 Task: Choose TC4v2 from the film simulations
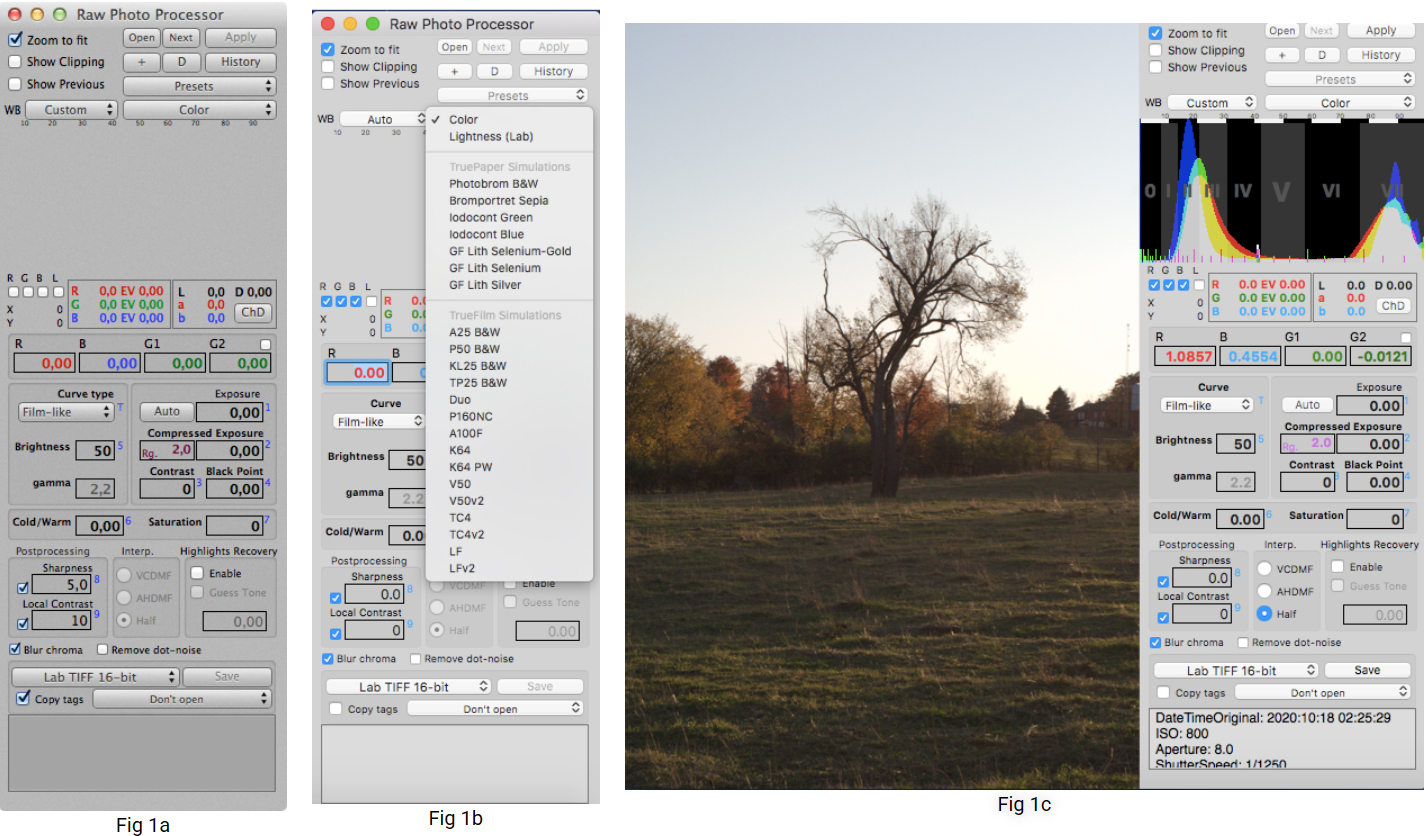466,534
